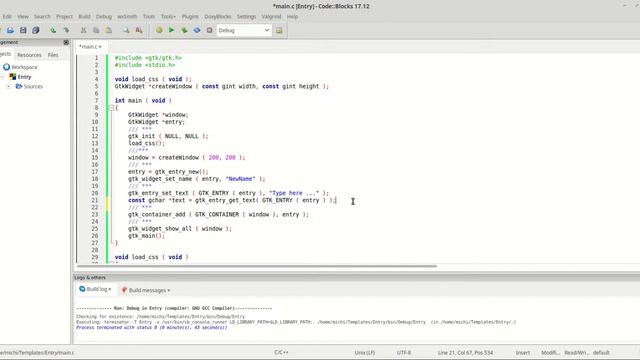Open the Edit menu
This screenshot has height=360, width=640.
7,16
